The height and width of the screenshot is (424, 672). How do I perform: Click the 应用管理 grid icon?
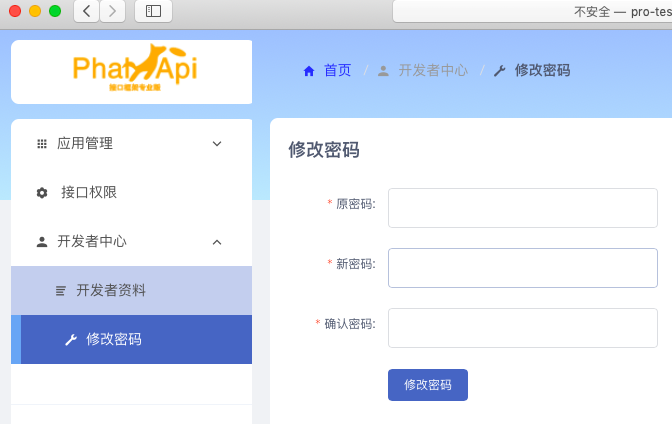42,144
